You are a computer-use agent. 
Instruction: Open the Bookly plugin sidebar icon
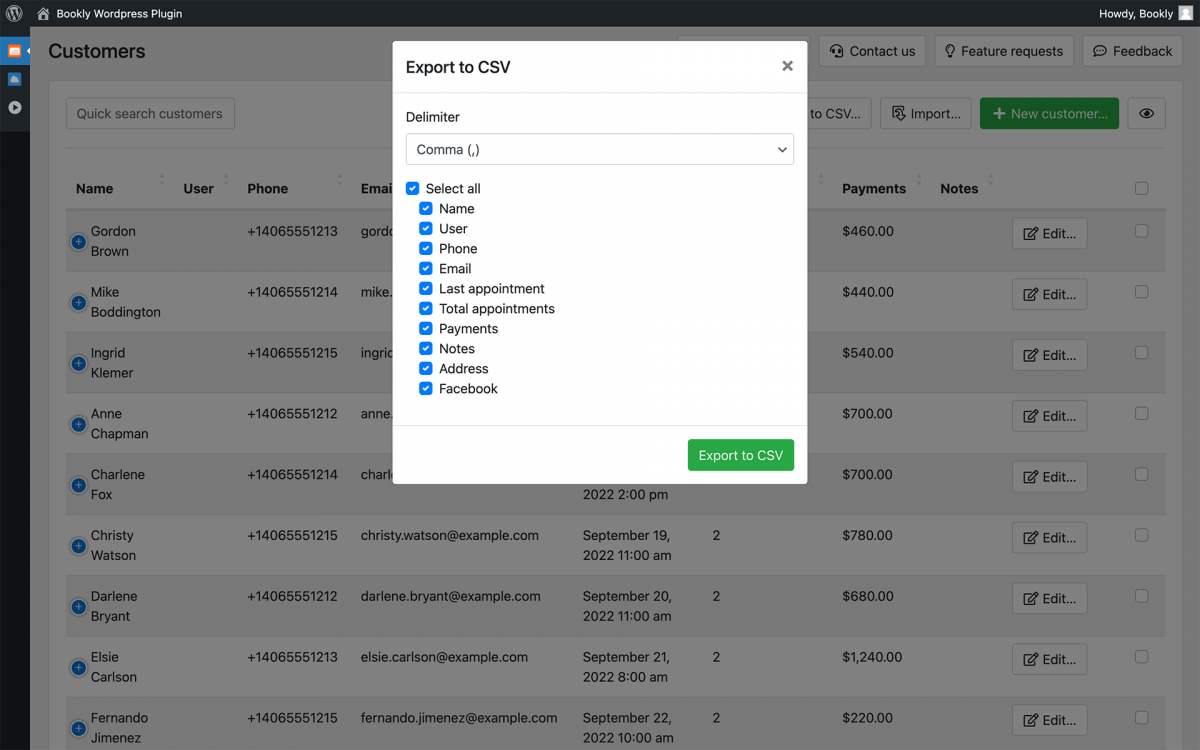click(14, 51)
